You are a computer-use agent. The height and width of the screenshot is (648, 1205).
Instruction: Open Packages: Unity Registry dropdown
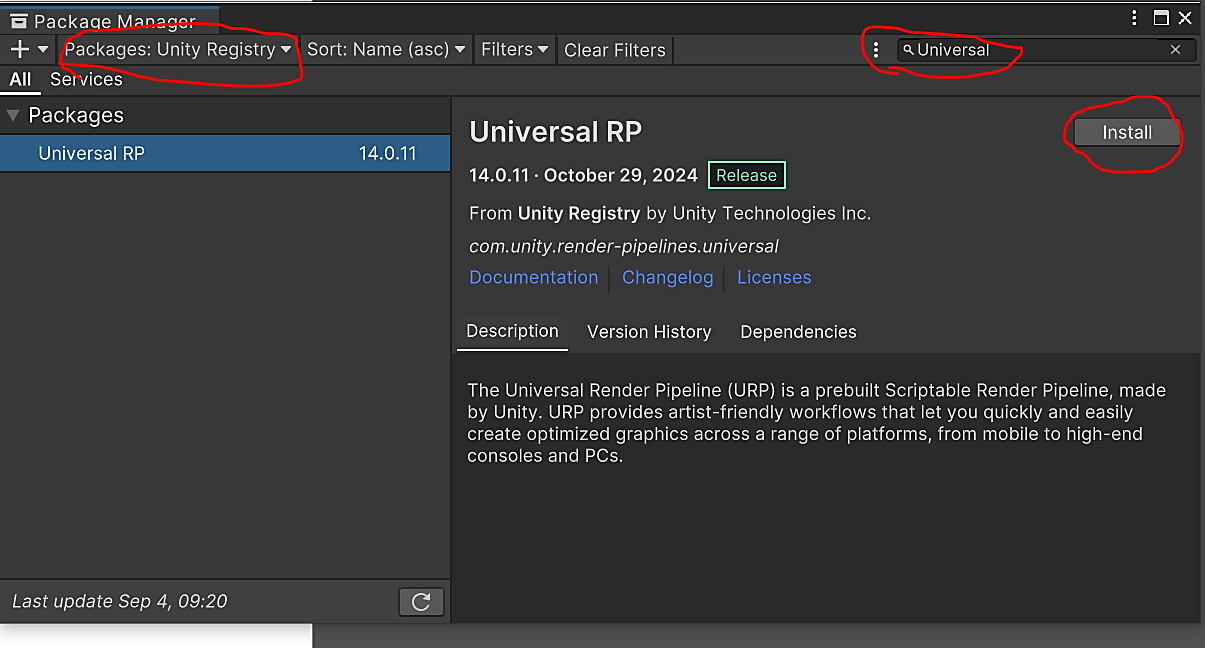178,49
